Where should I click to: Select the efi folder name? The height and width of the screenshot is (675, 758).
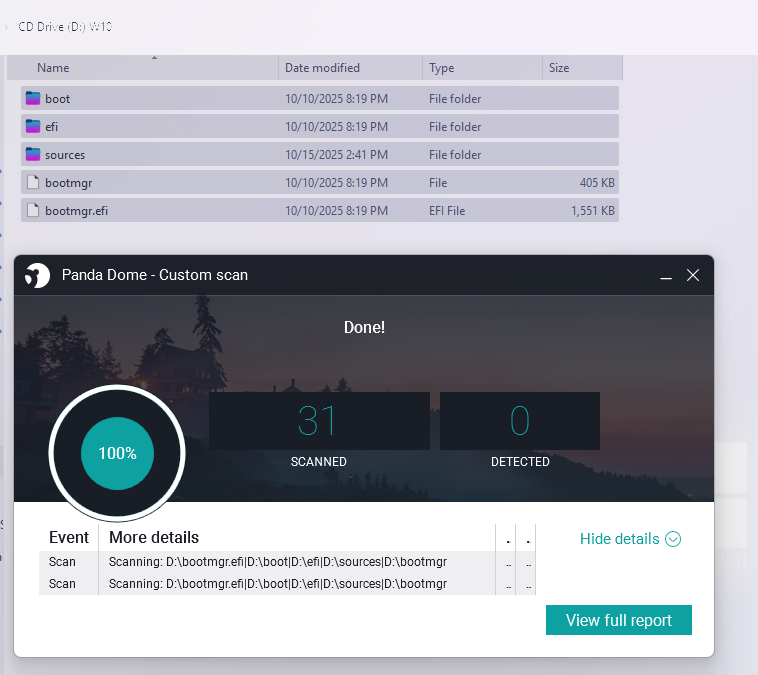click(x=51, y=127)
